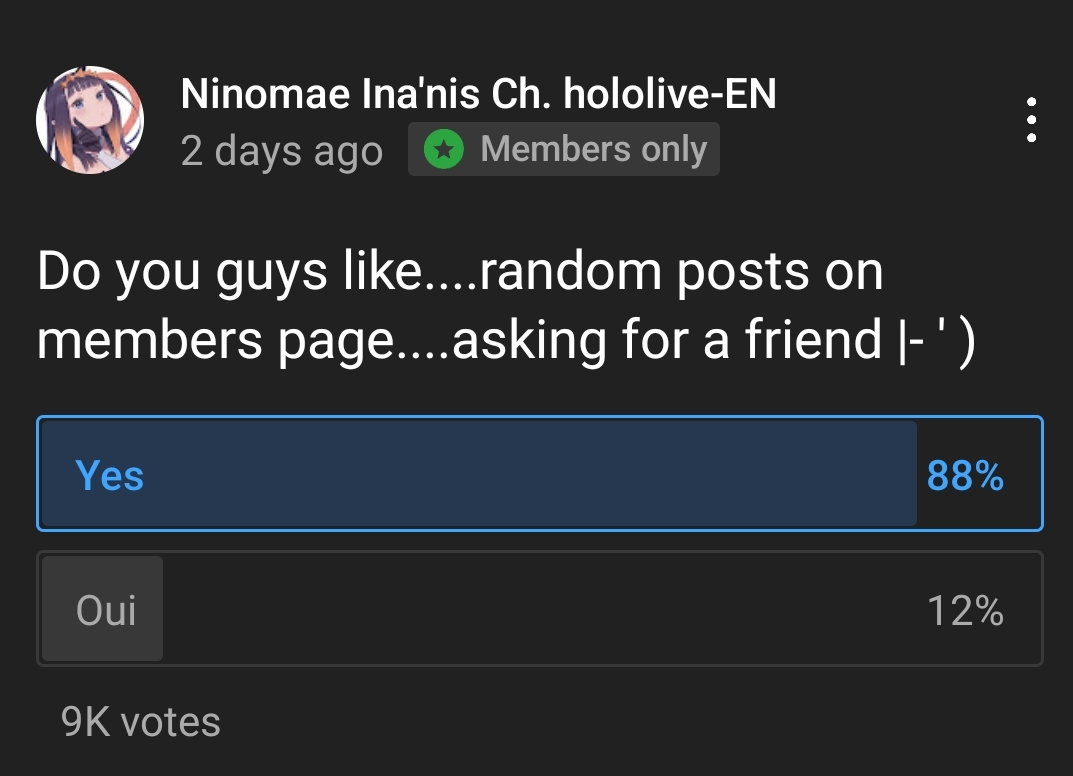The image size is (1073, 776).
Task: Click the green members-only star icon
Action: 443,149
